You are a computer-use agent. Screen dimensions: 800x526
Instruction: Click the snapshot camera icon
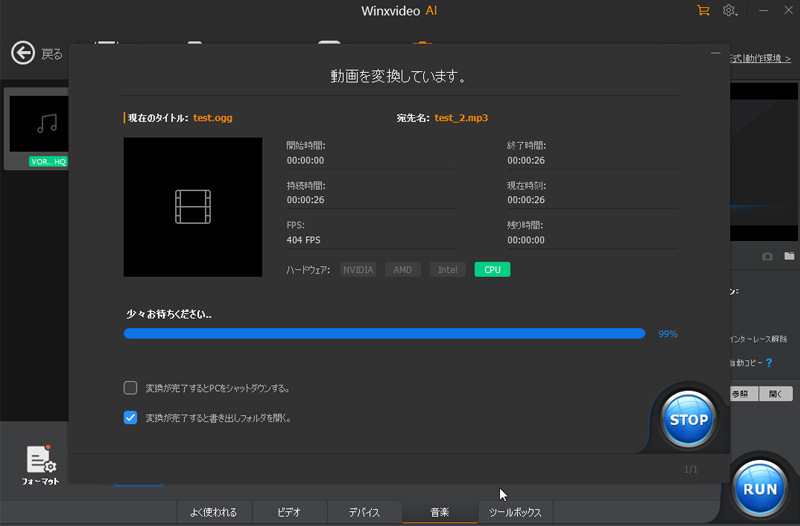[767, 256]
